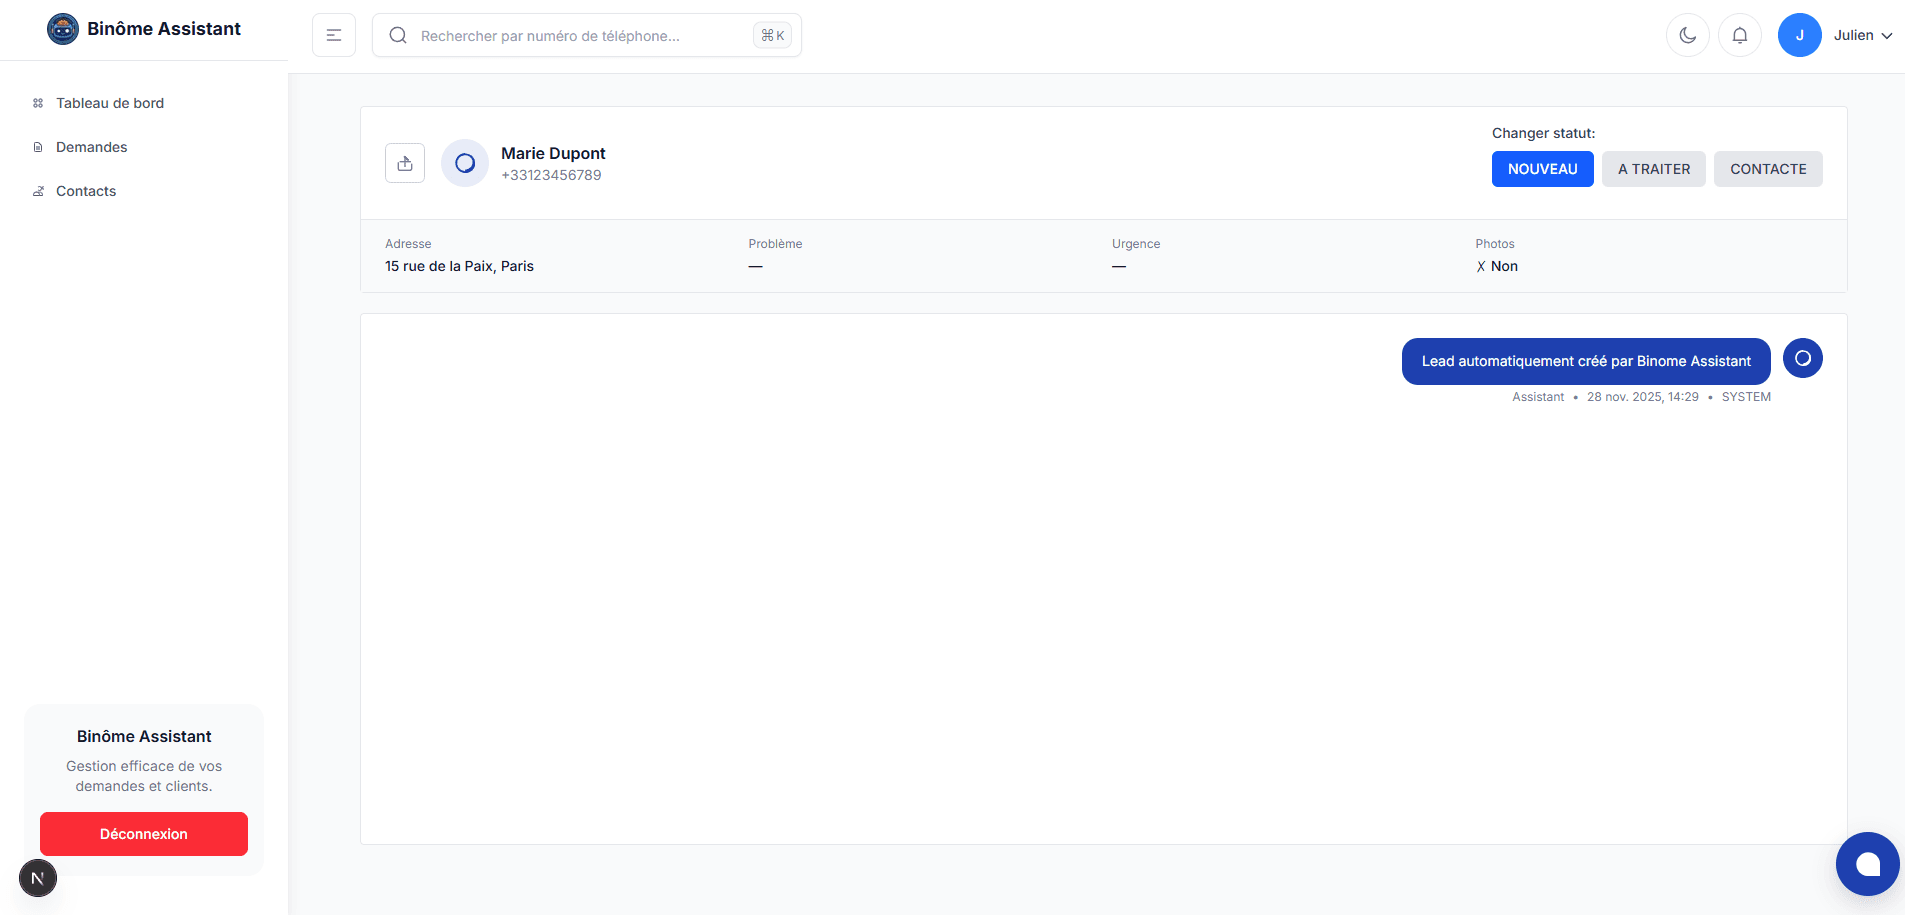
Task: Change status to A TRAITER
Action: click(x=1653, y=169)
